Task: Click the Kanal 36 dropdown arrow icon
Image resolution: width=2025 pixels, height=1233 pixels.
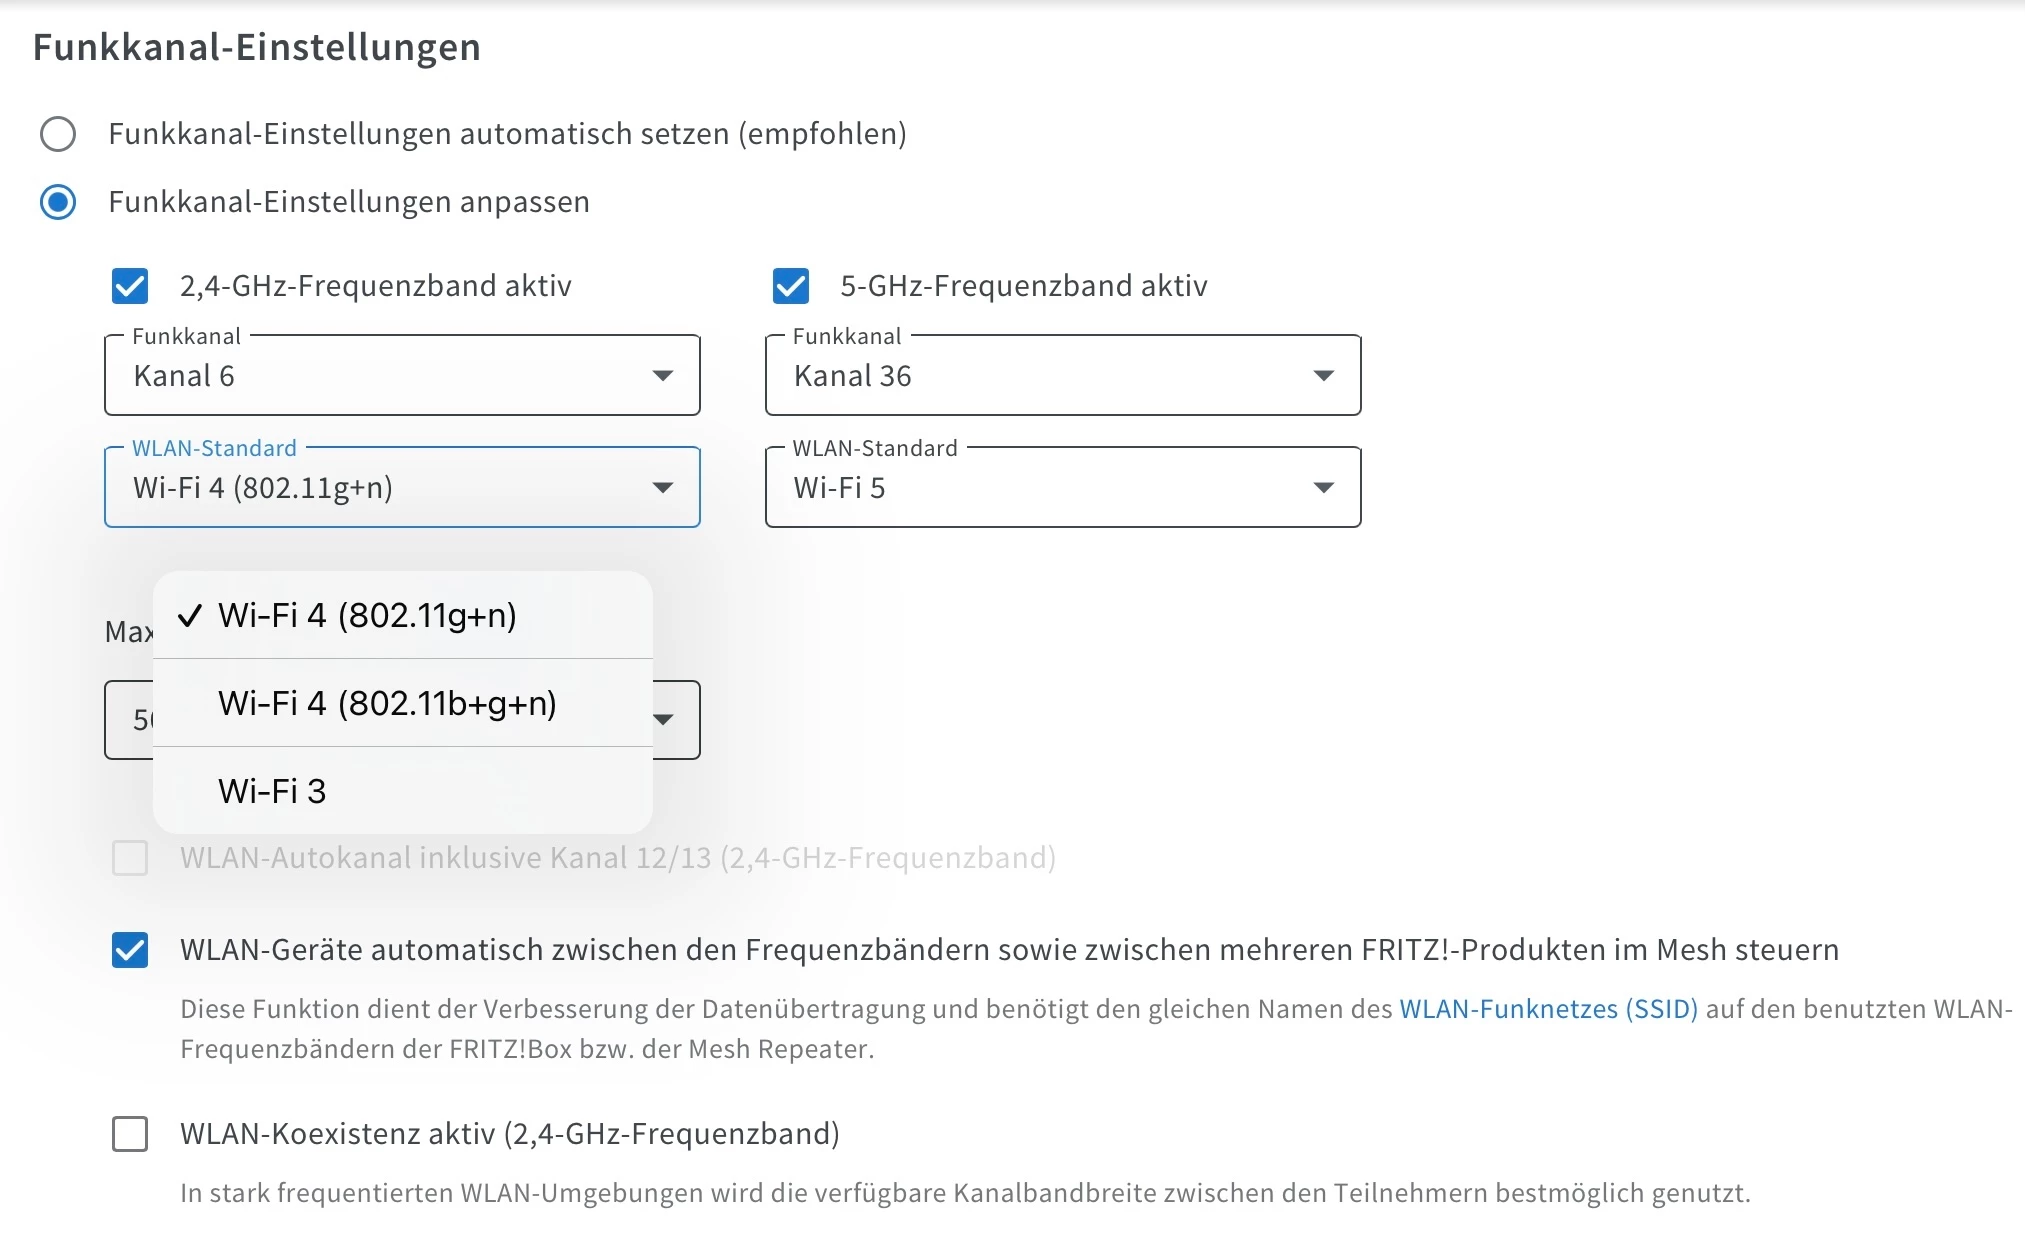Action: [x=1323, y=376]
